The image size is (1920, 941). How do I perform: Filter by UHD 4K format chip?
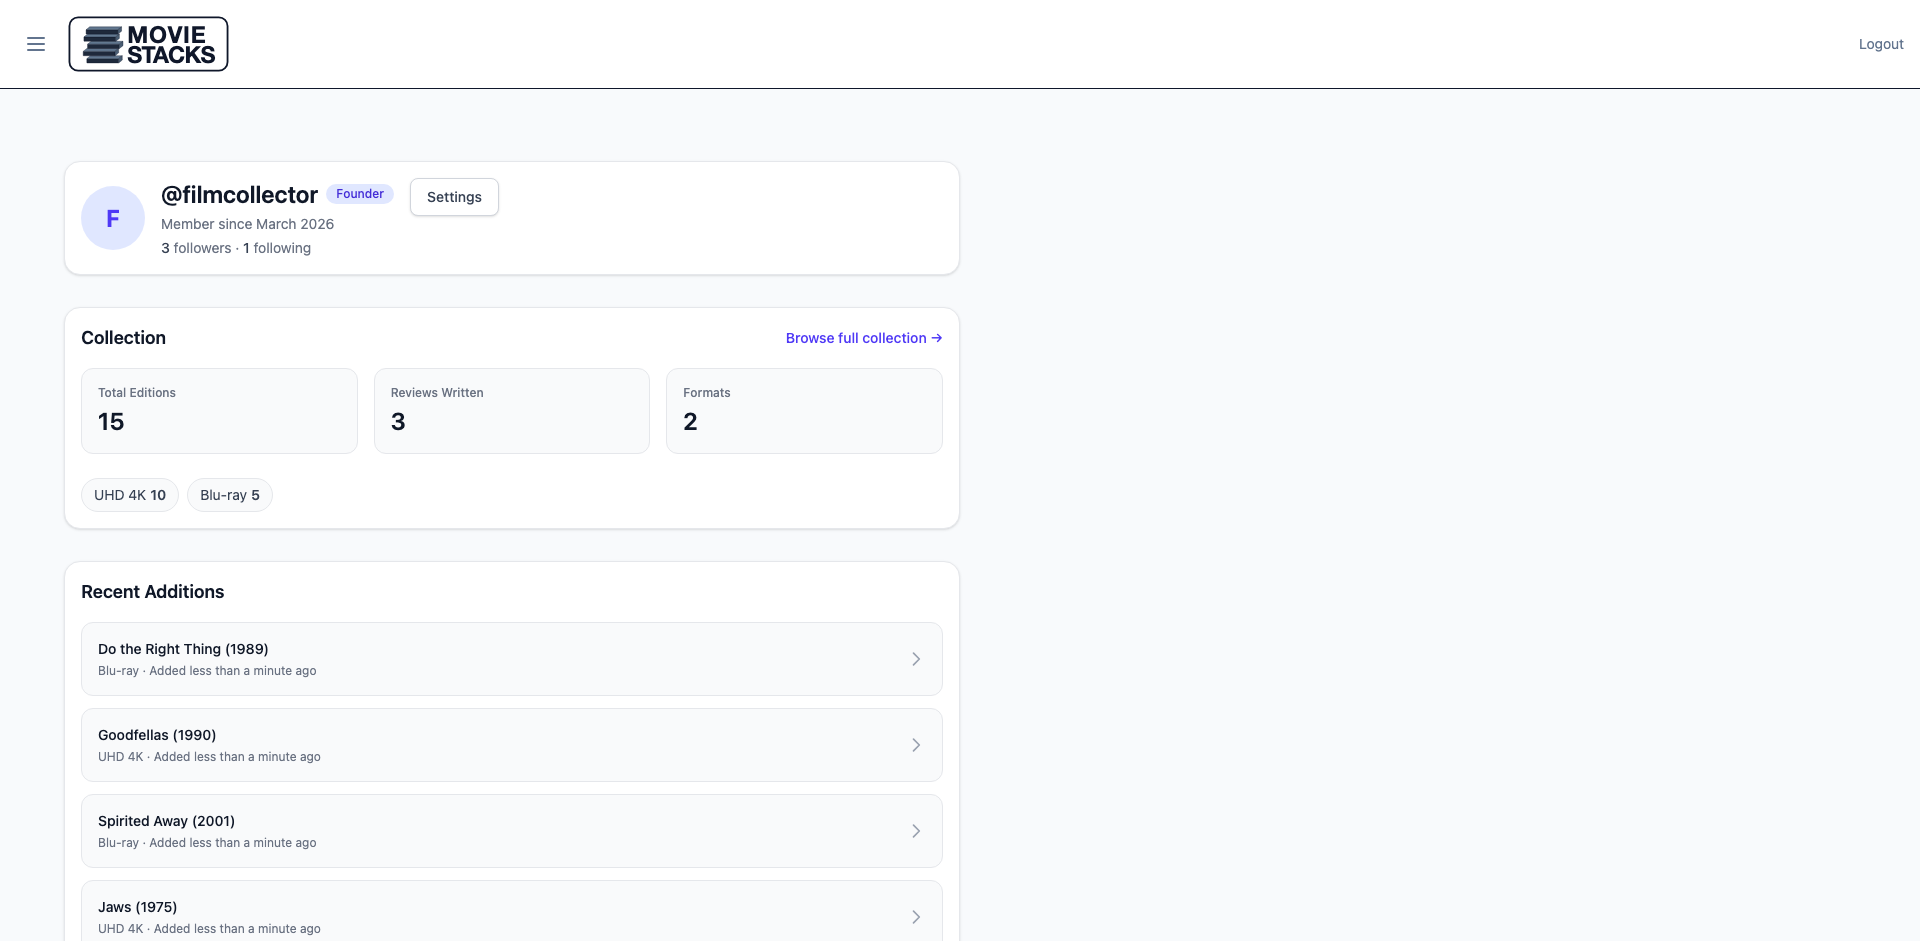[130, 495]
